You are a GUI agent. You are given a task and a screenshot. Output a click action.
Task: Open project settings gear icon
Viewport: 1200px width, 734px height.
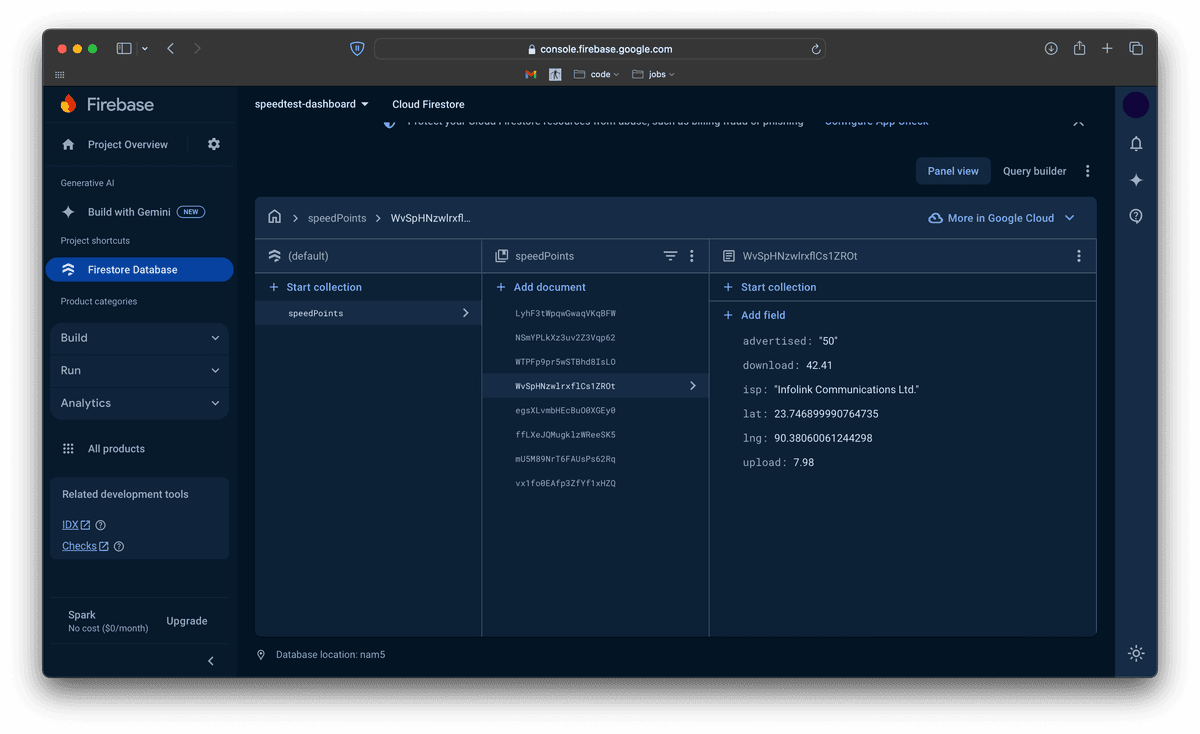click(x=214, y=144)
